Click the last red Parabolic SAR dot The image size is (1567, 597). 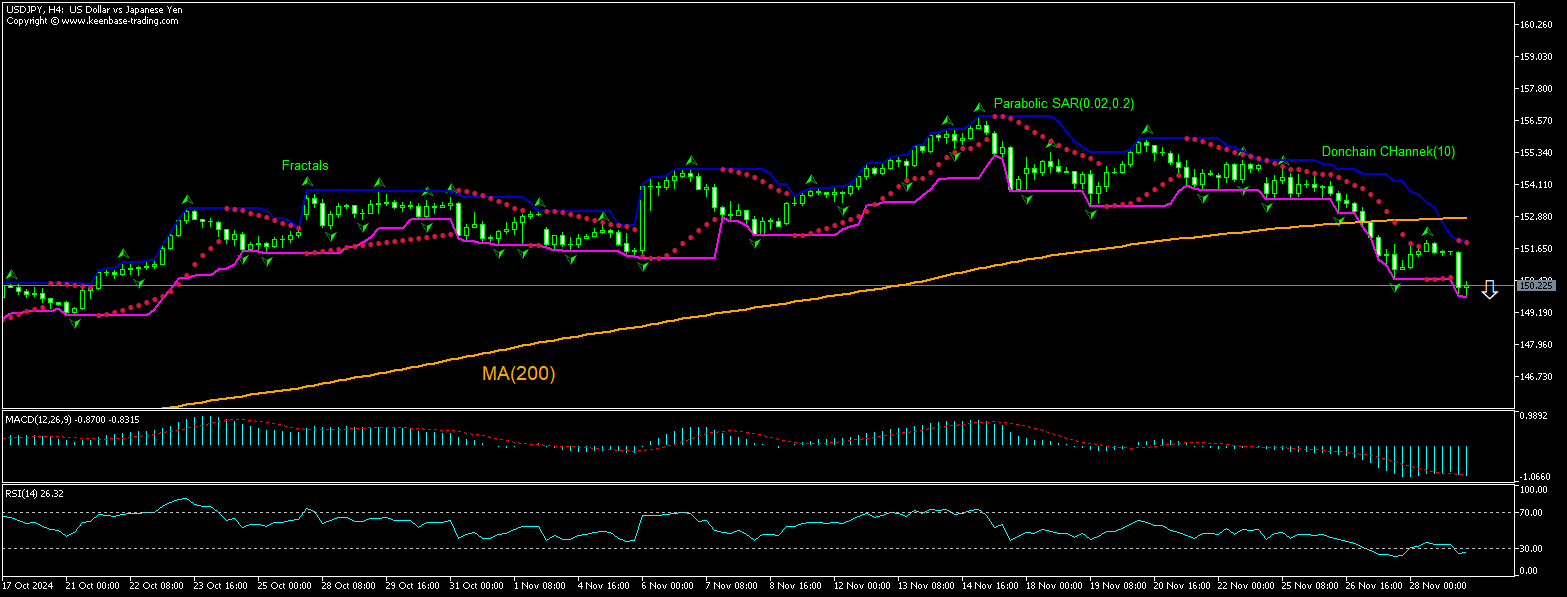pos(1466,243)
